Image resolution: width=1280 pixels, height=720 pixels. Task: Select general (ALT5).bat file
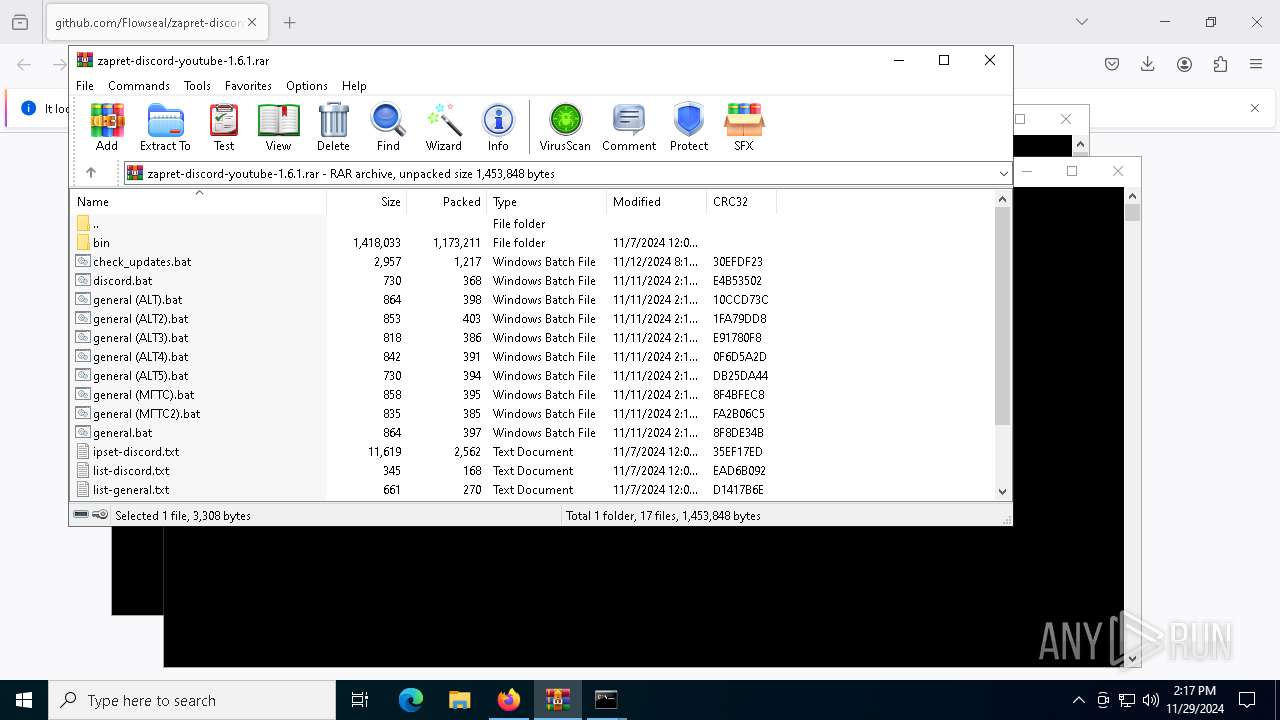click(x=532, y=376)
